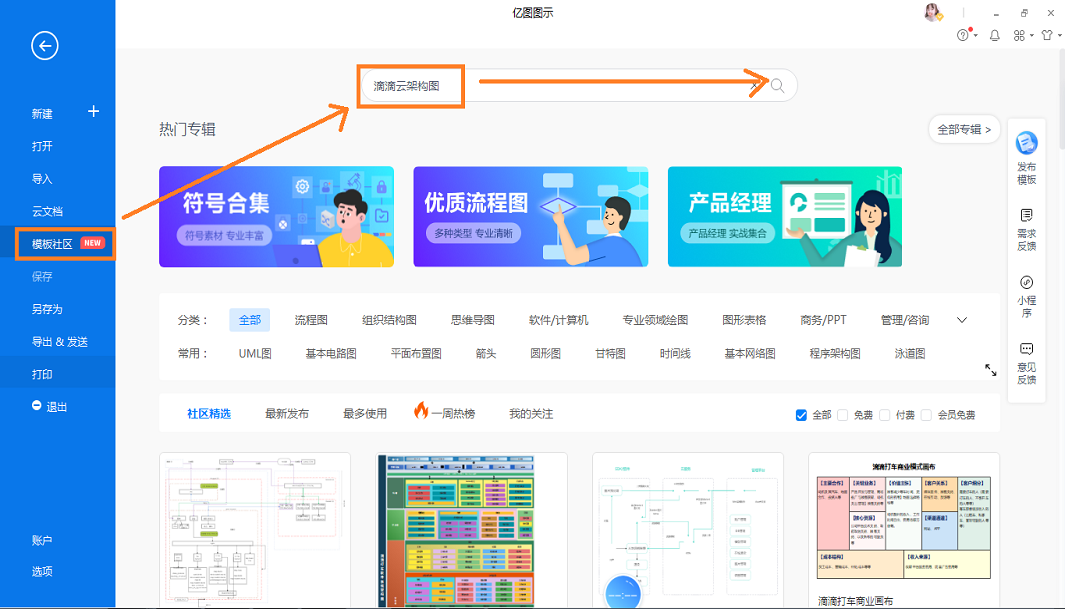Select 打开 in the sidebar
Image resolution: width=1065 pixels, height=609 pixels.
click(x=42, y=147)
